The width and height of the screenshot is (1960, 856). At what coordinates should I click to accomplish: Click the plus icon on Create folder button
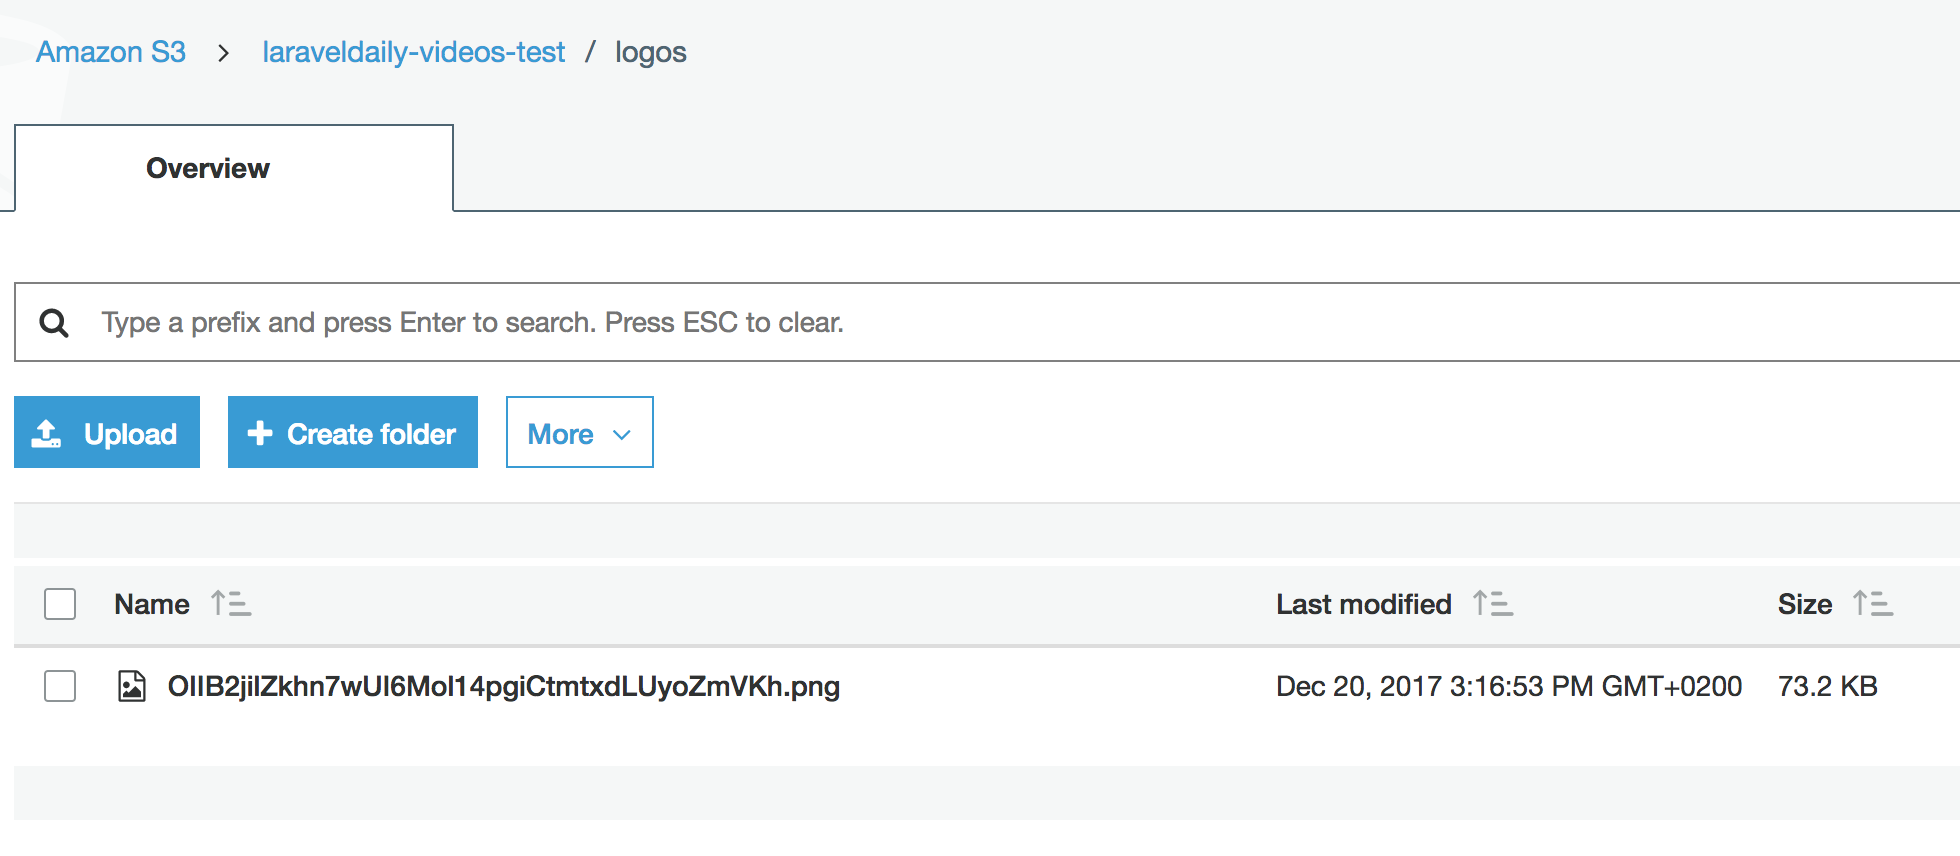(260, 432)
